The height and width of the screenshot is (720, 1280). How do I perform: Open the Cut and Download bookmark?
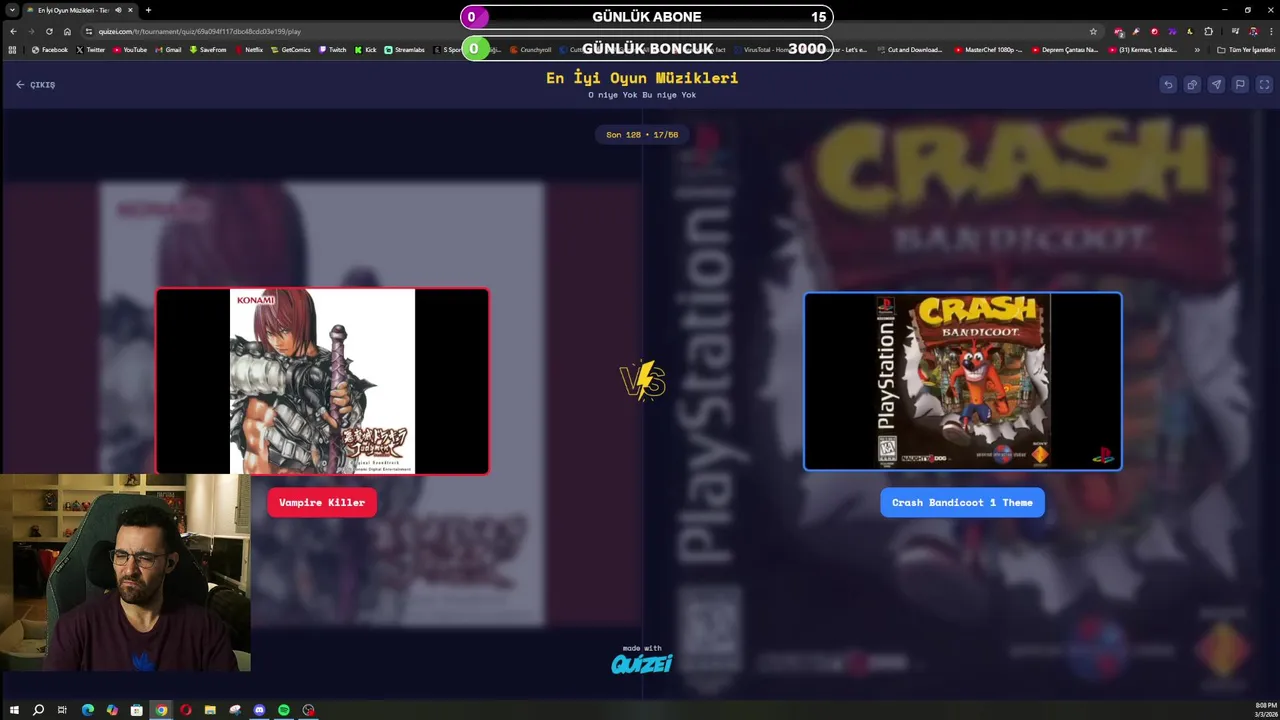pos(910,50)
